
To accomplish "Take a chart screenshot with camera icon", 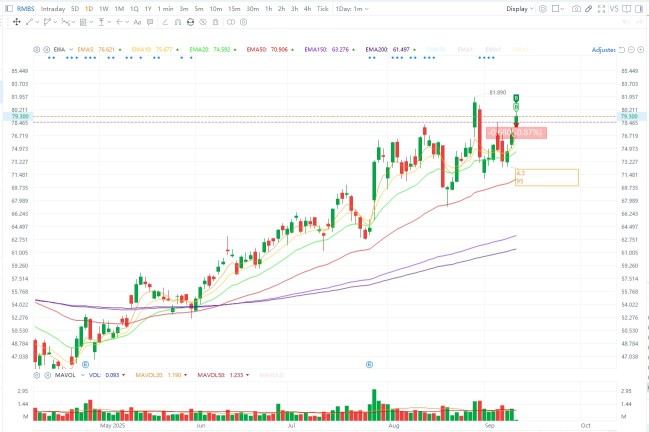I will [x=576, y=9].
